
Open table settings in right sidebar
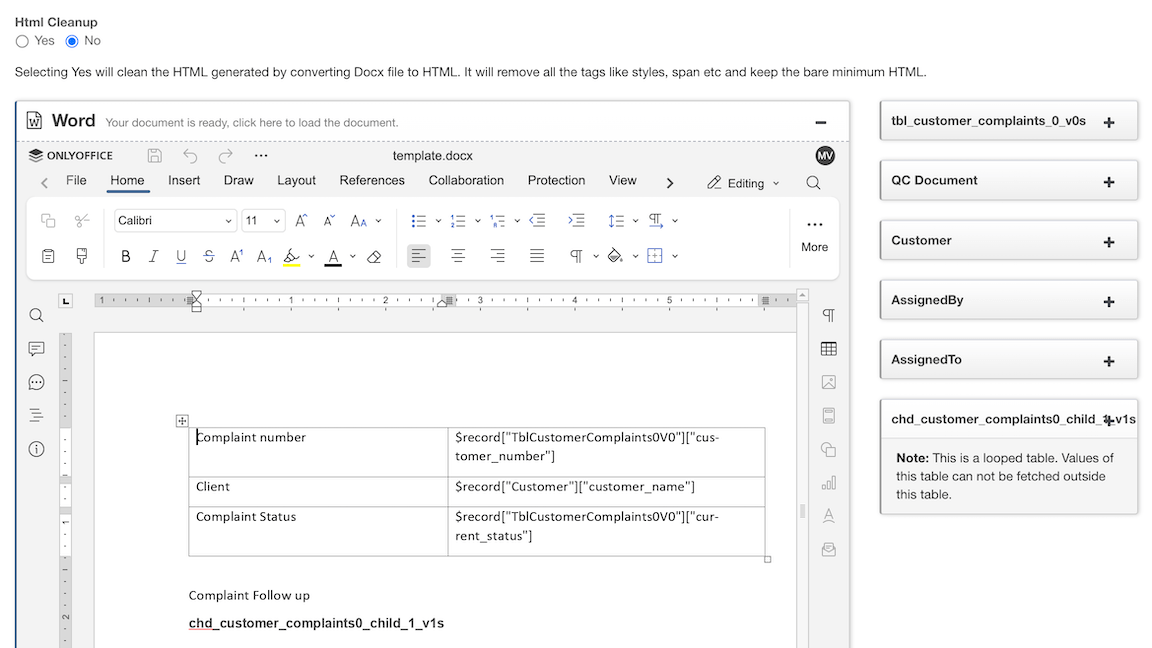(828, 349)
